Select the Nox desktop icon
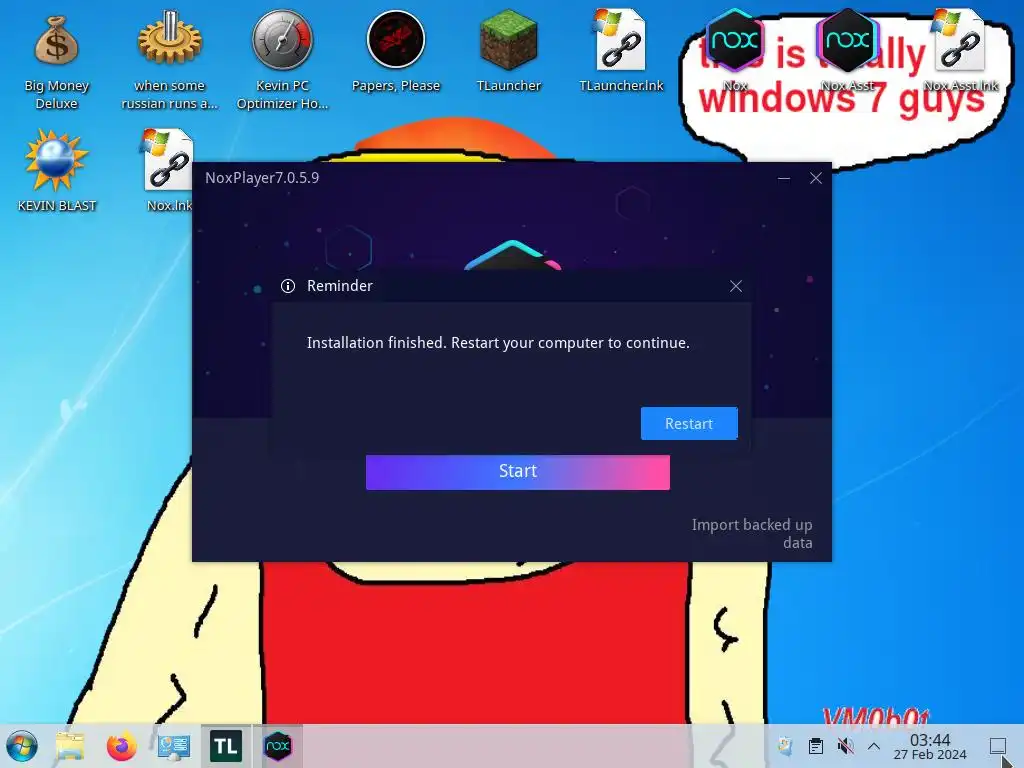The width and height of the screenshot is (1024, 768). [735, 51]
